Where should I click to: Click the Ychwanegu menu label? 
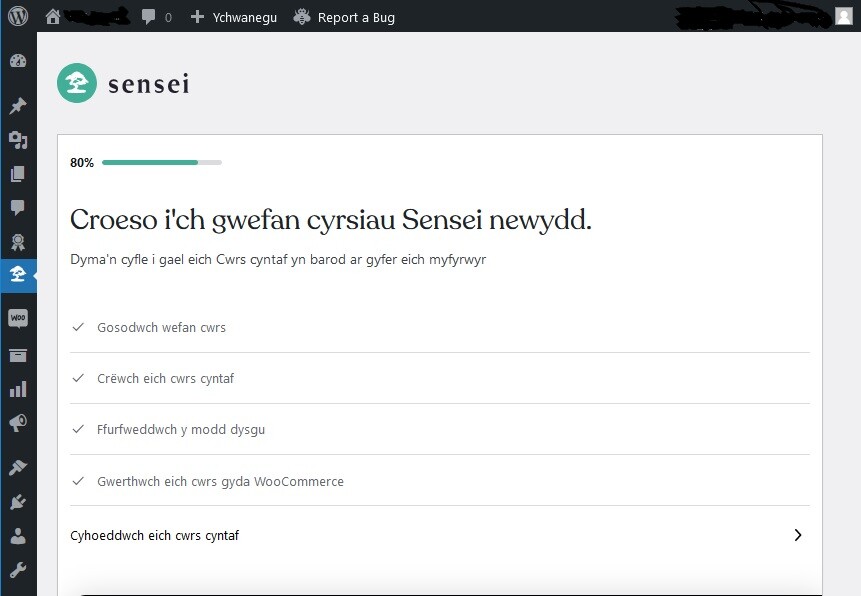click(x=245, y=18)
